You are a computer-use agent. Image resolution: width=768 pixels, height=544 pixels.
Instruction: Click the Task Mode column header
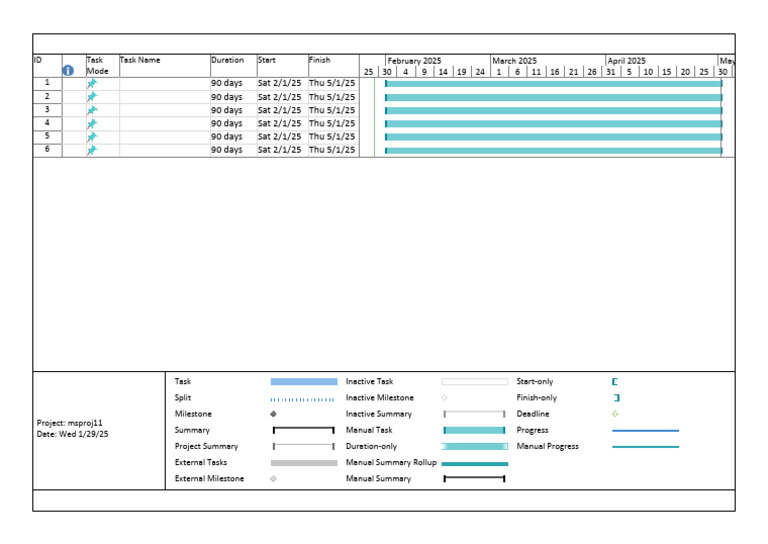coord(102,66)
